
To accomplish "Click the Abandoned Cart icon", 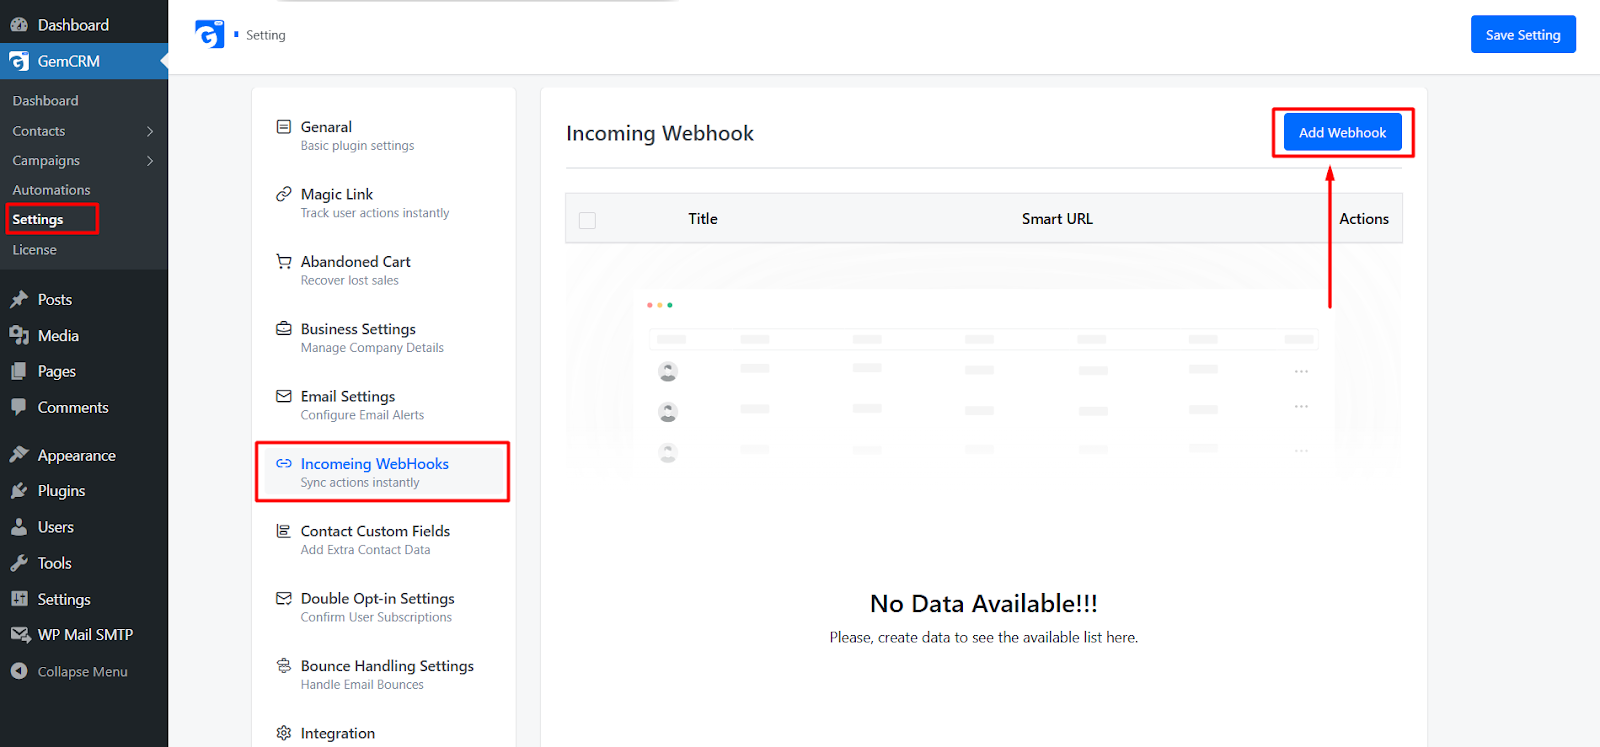I will [284, 261].
